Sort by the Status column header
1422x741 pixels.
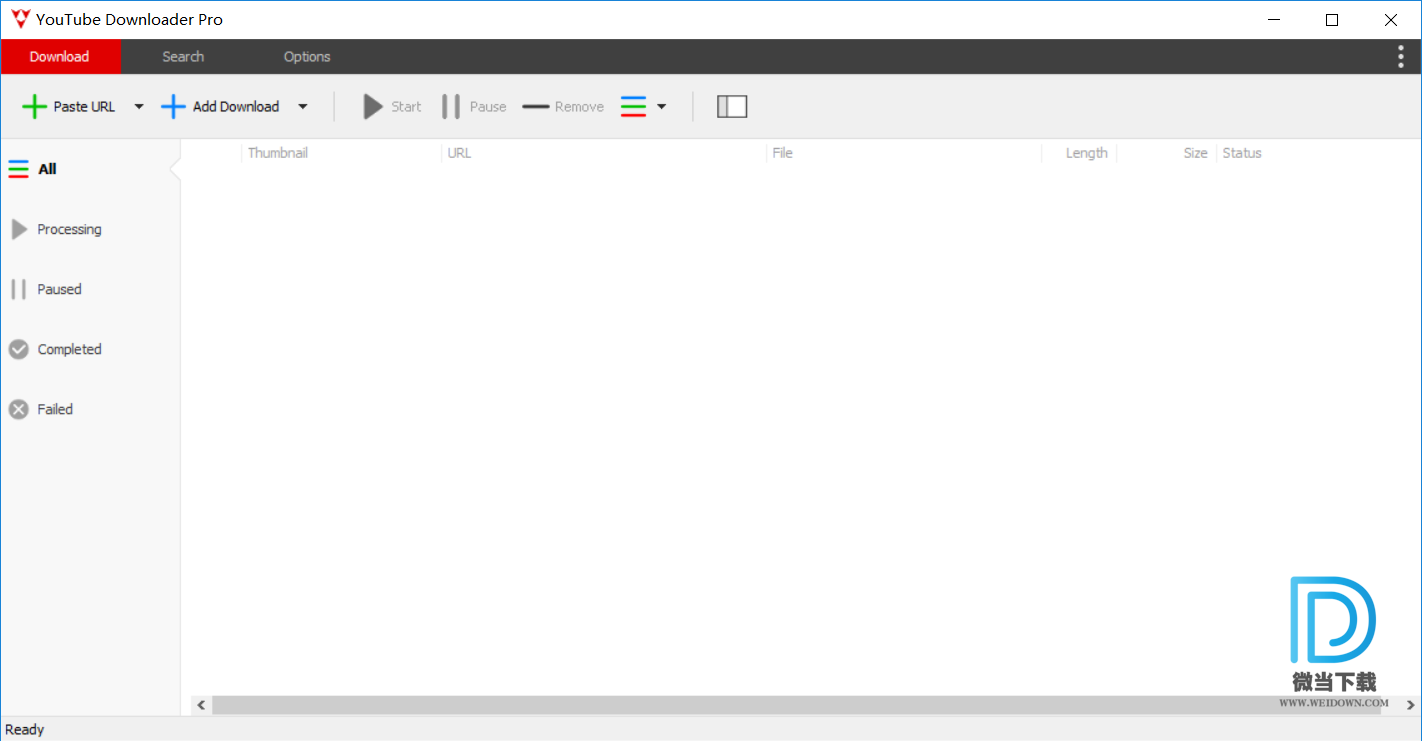(x=1242, y=153)
